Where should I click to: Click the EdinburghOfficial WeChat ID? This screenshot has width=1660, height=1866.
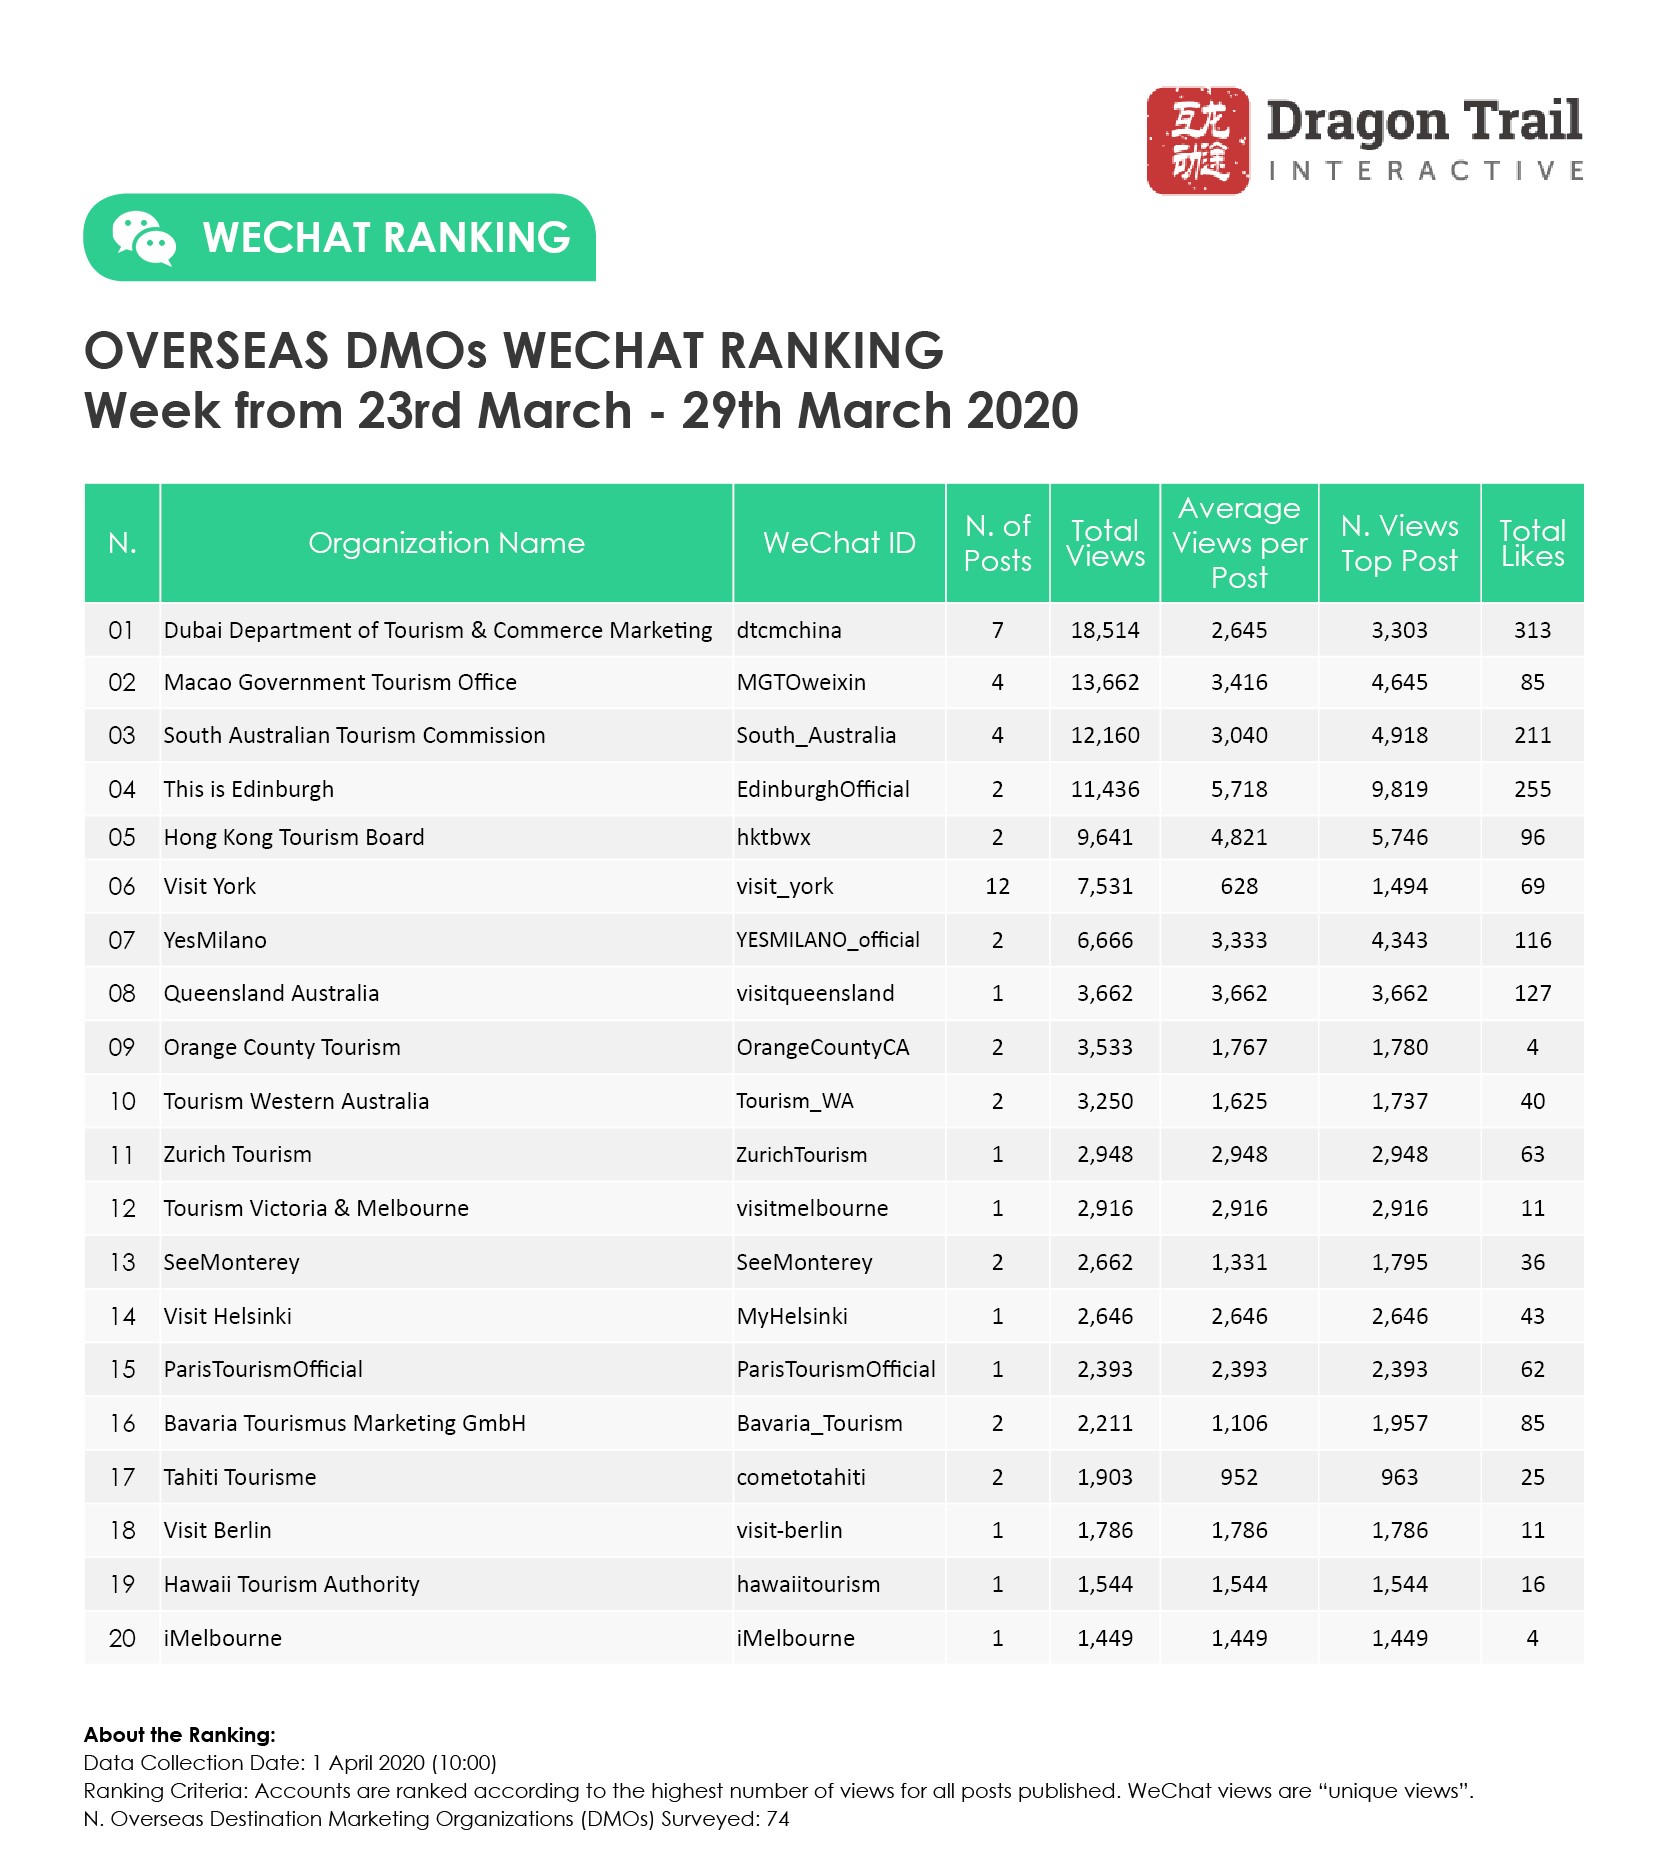[823, 789]
